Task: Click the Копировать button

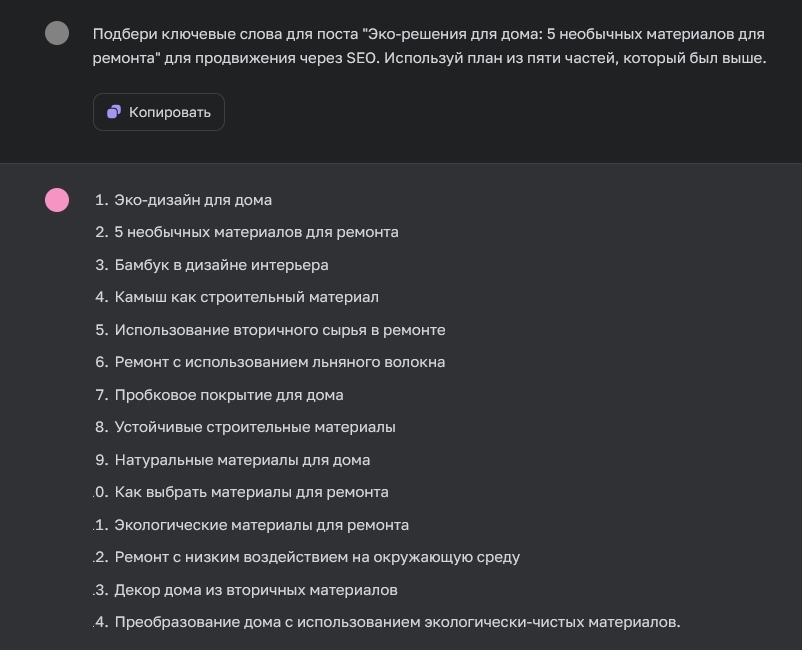Action: [x=158, y=112]
